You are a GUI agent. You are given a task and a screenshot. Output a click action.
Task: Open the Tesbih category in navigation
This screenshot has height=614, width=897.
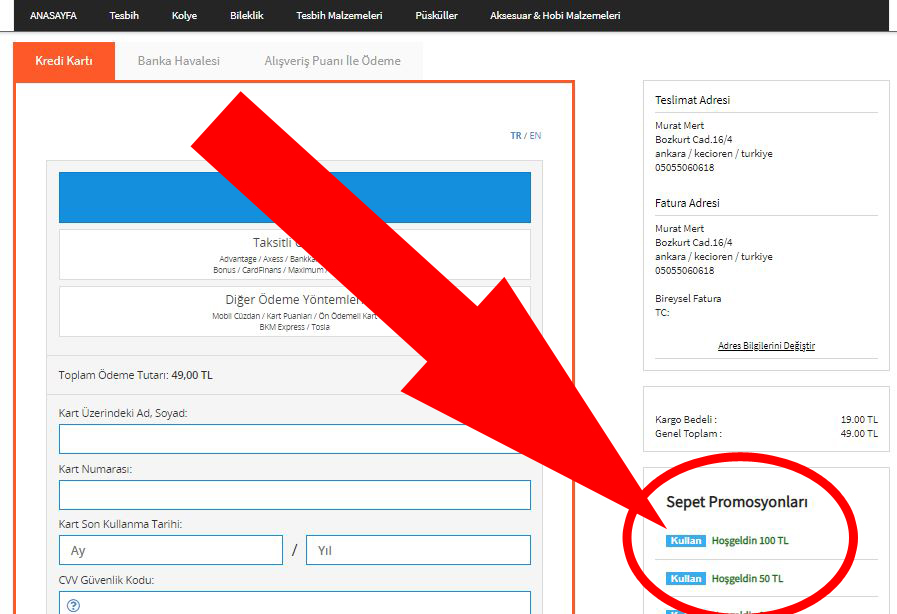point(124,16)
